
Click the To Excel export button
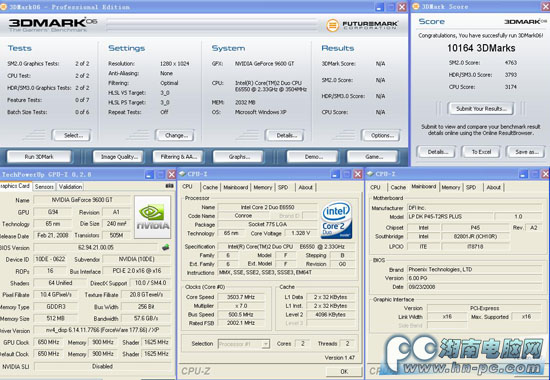tap(481, 152)
